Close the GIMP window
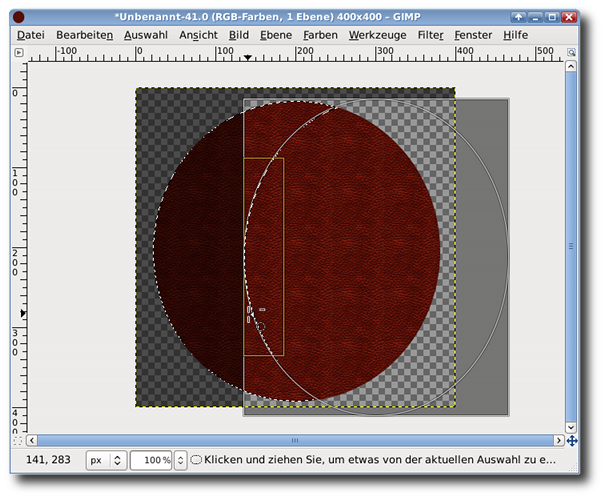The image size is (605, 499). click(569, 17)
